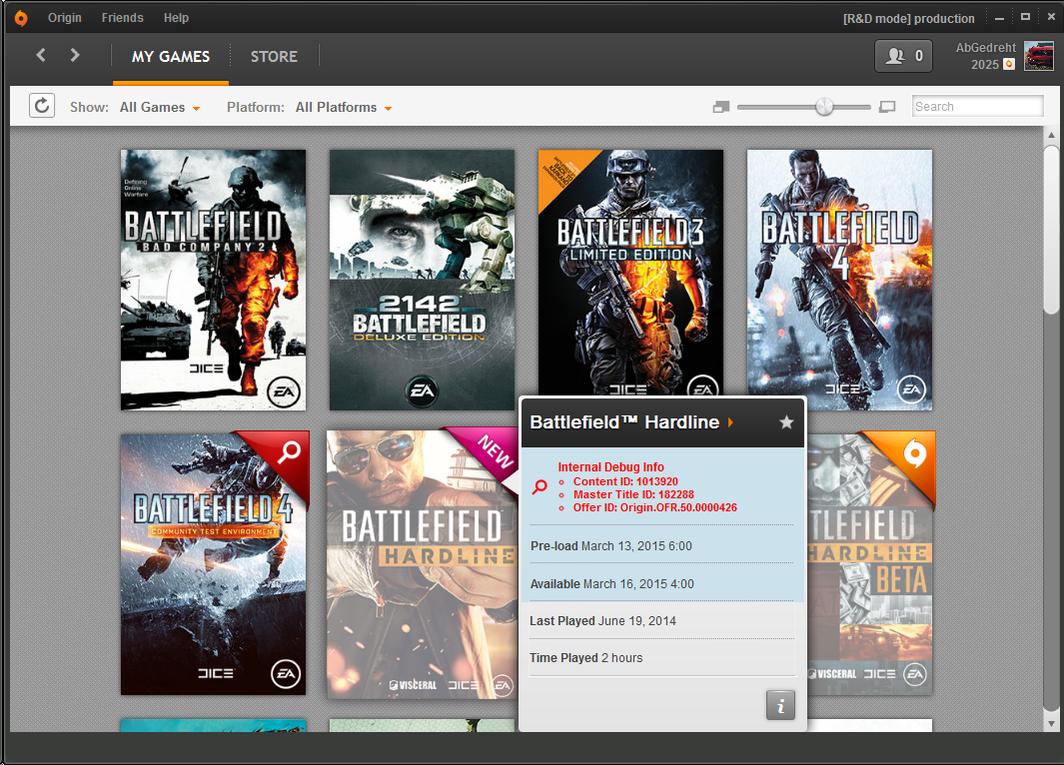Select the Battlefield Hardline Beta tile

(871, 563)
